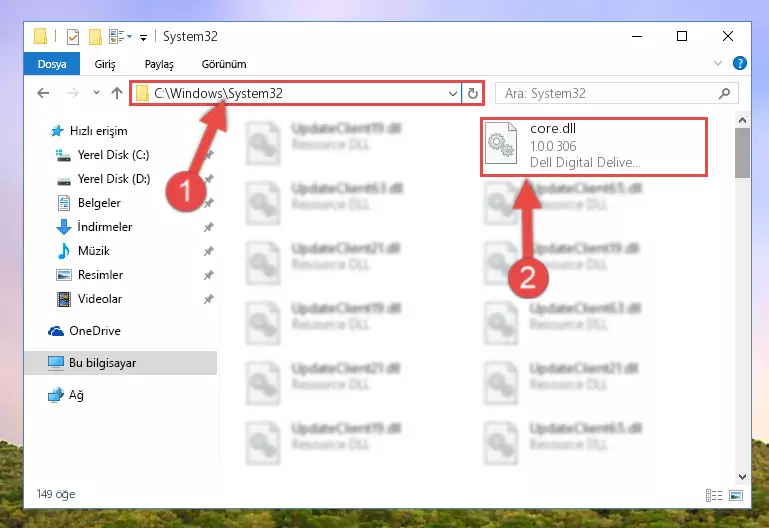The image size is (769, 528).
Task: Click the folder icon in the title bar
Action: [40, 36]
